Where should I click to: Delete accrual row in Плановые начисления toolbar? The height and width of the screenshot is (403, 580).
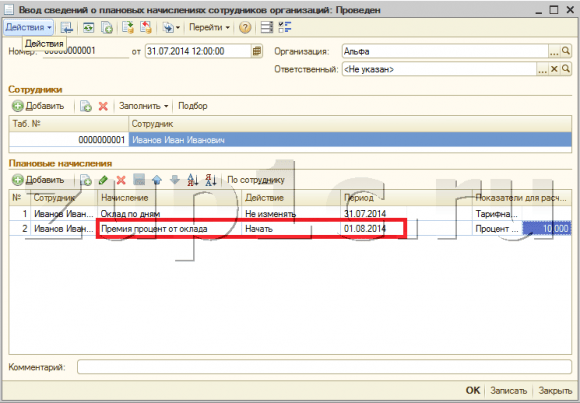point(121,180)
